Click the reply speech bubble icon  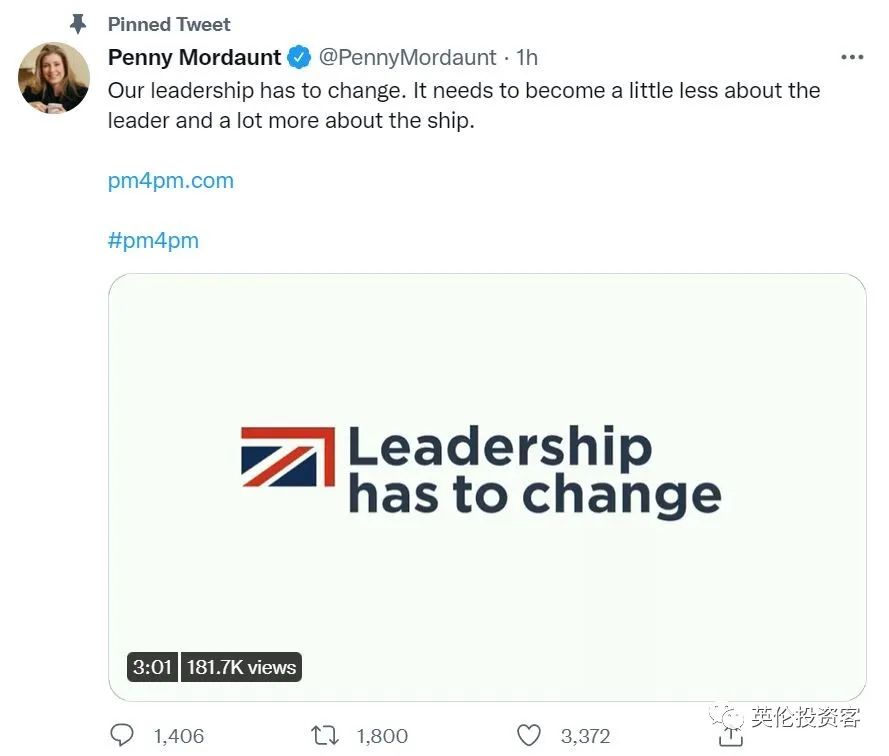pos(122,735)
